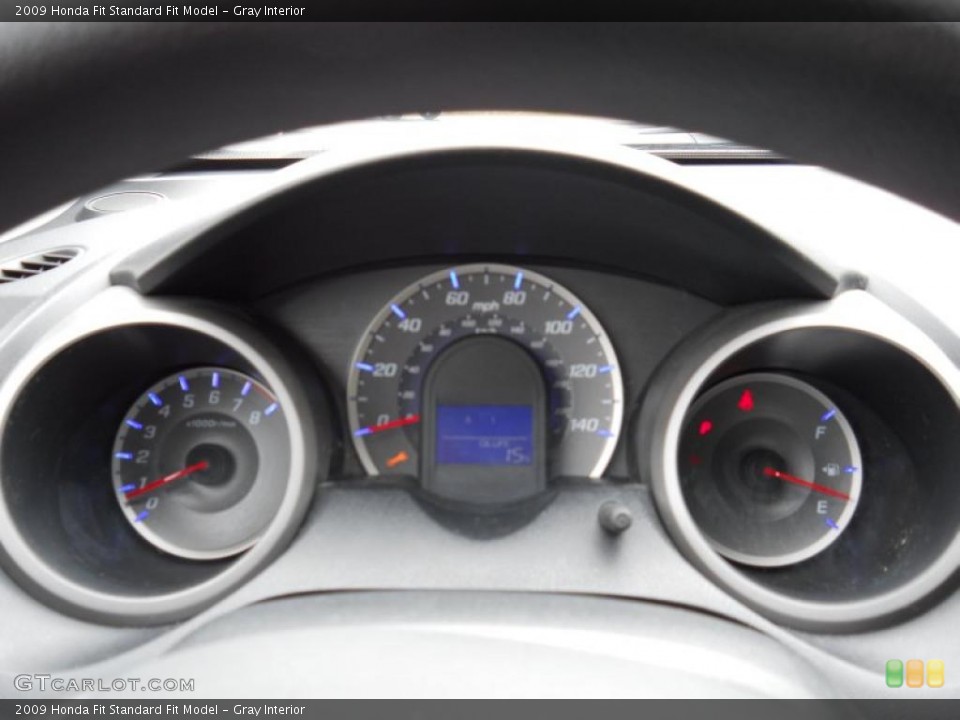Click the fuel pump icon on the fuel gauge
The width and height of the screenshot is (960, 720).
[831, 470]
